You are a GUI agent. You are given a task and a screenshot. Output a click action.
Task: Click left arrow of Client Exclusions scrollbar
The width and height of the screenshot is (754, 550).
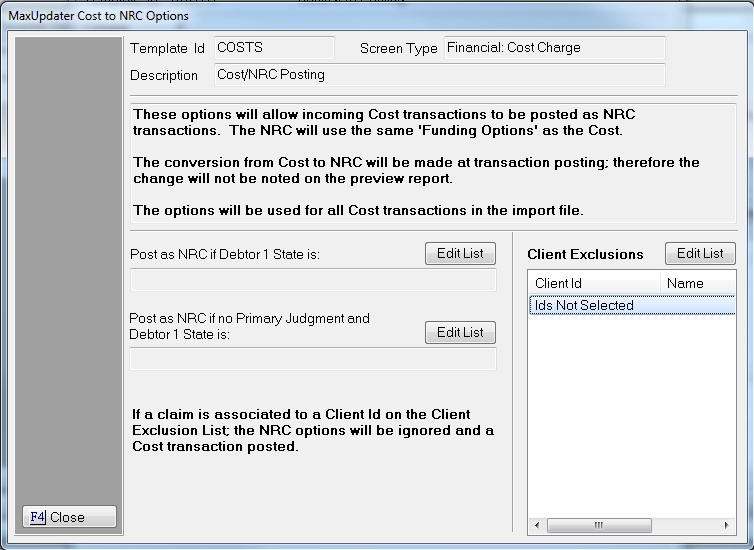point(537,525)
